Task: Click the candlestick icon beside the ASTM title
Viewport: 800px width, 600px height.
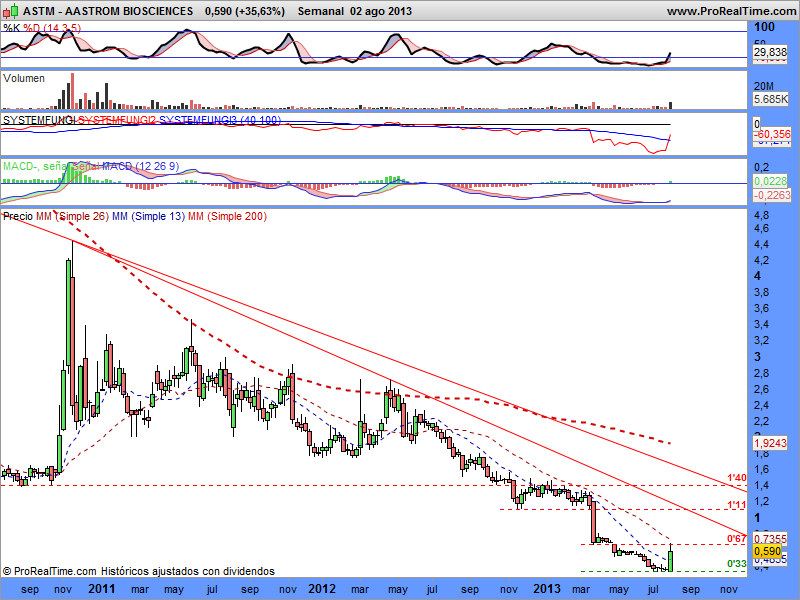Action: coord(11,10)
